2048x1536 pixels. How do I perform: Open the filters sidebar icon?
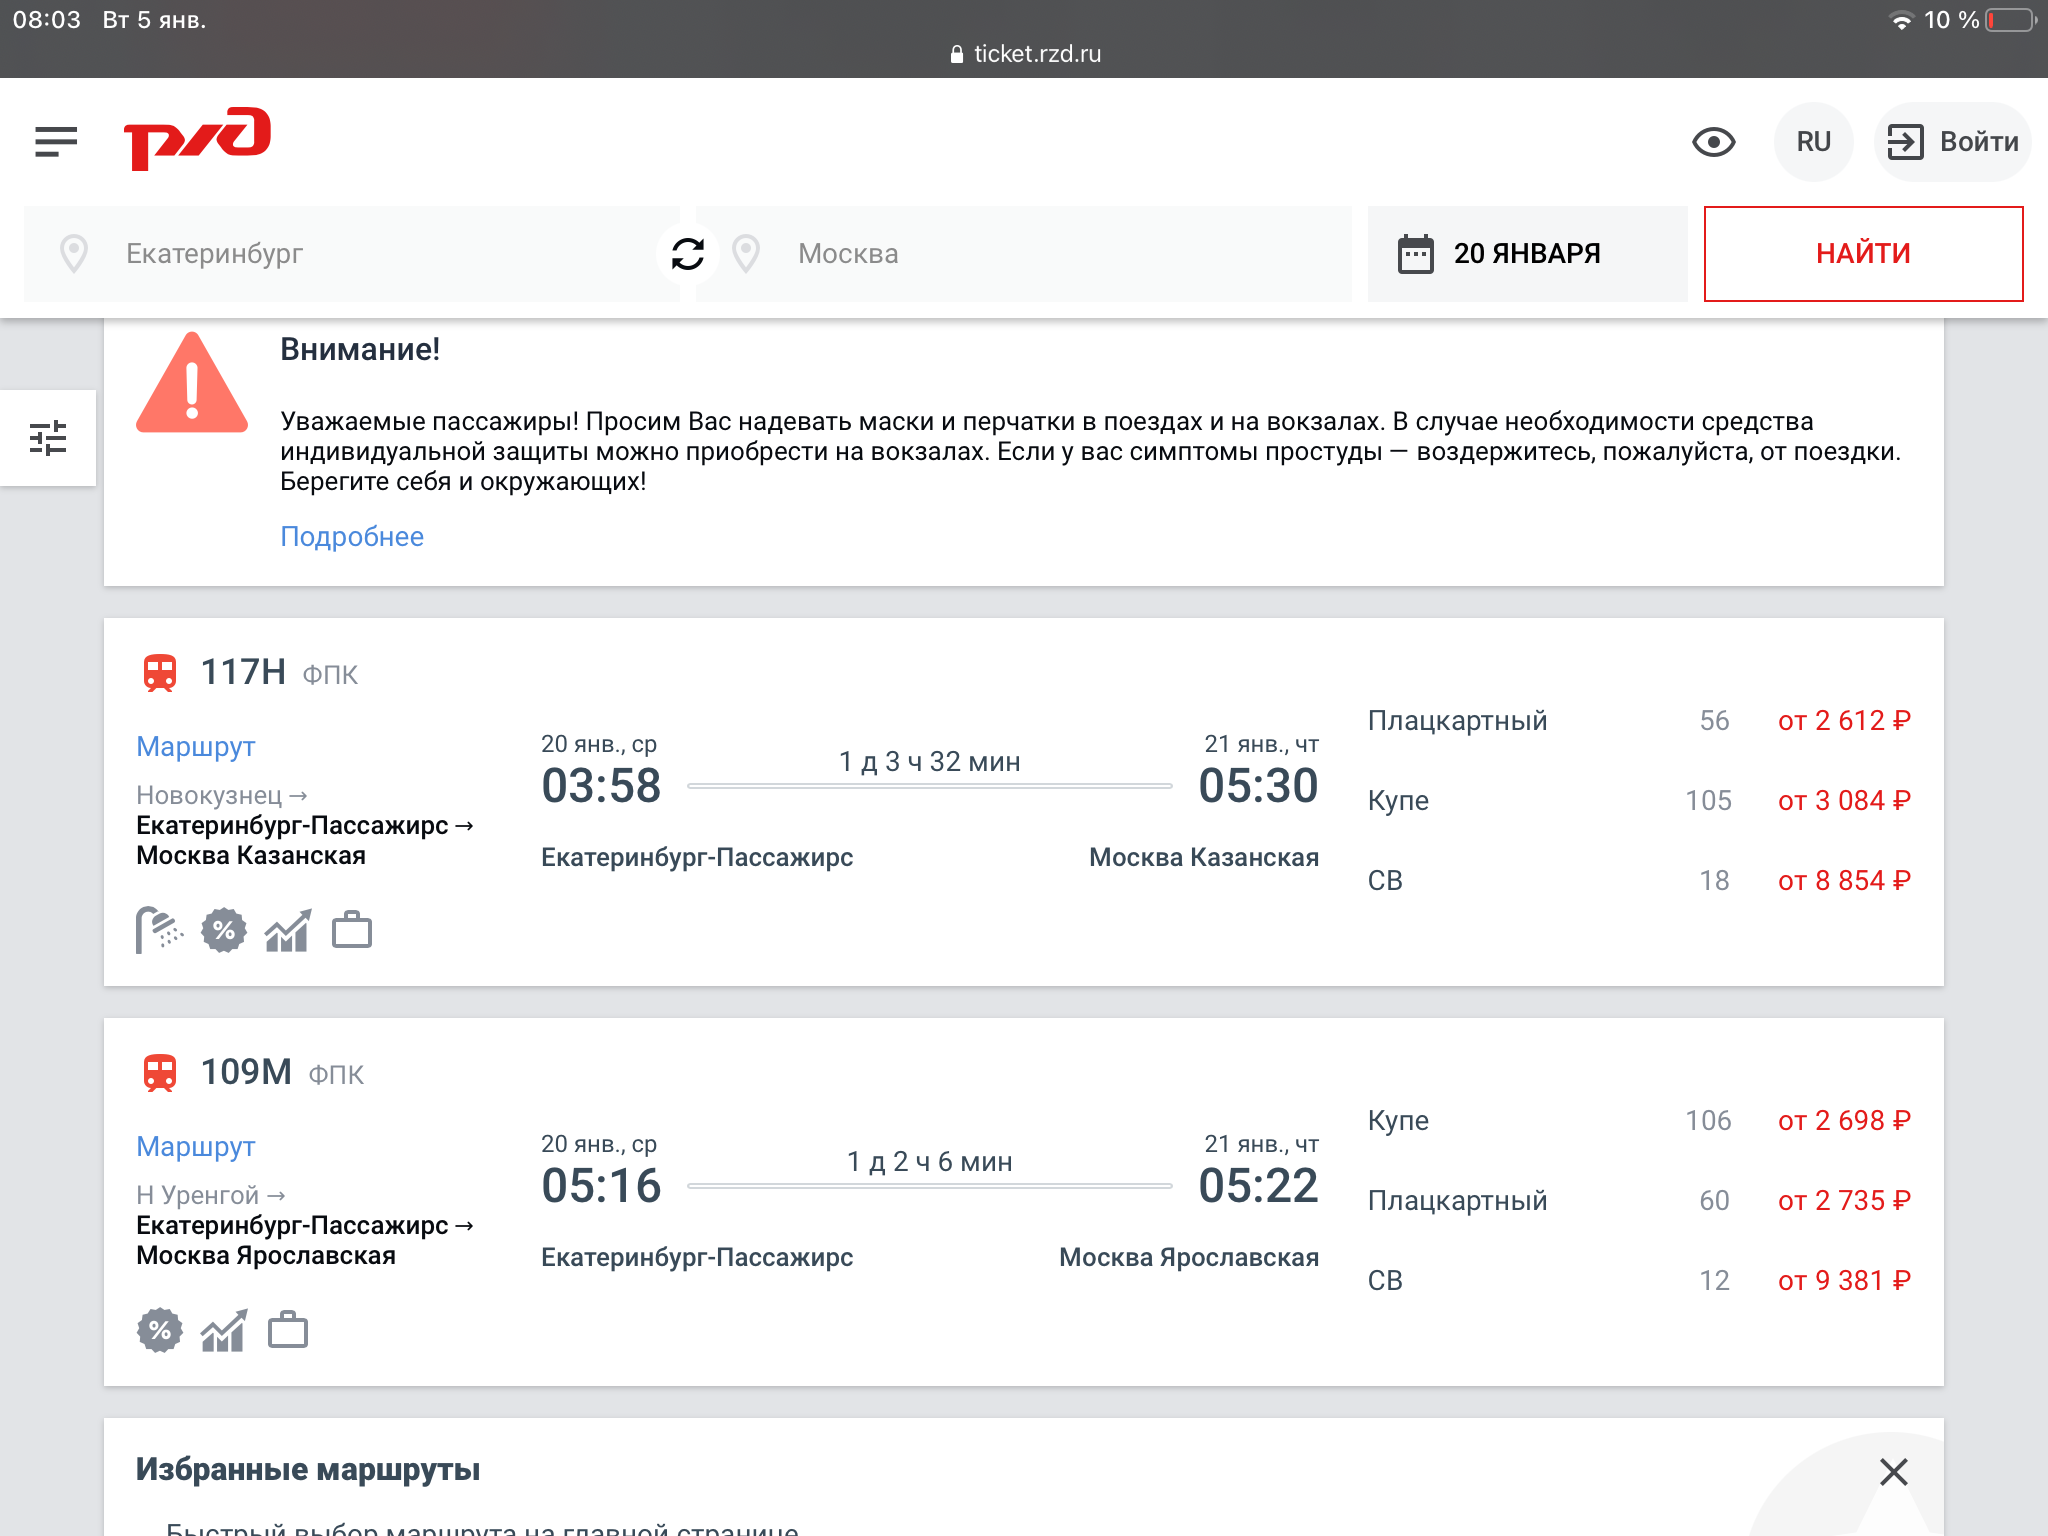point(48,438)
